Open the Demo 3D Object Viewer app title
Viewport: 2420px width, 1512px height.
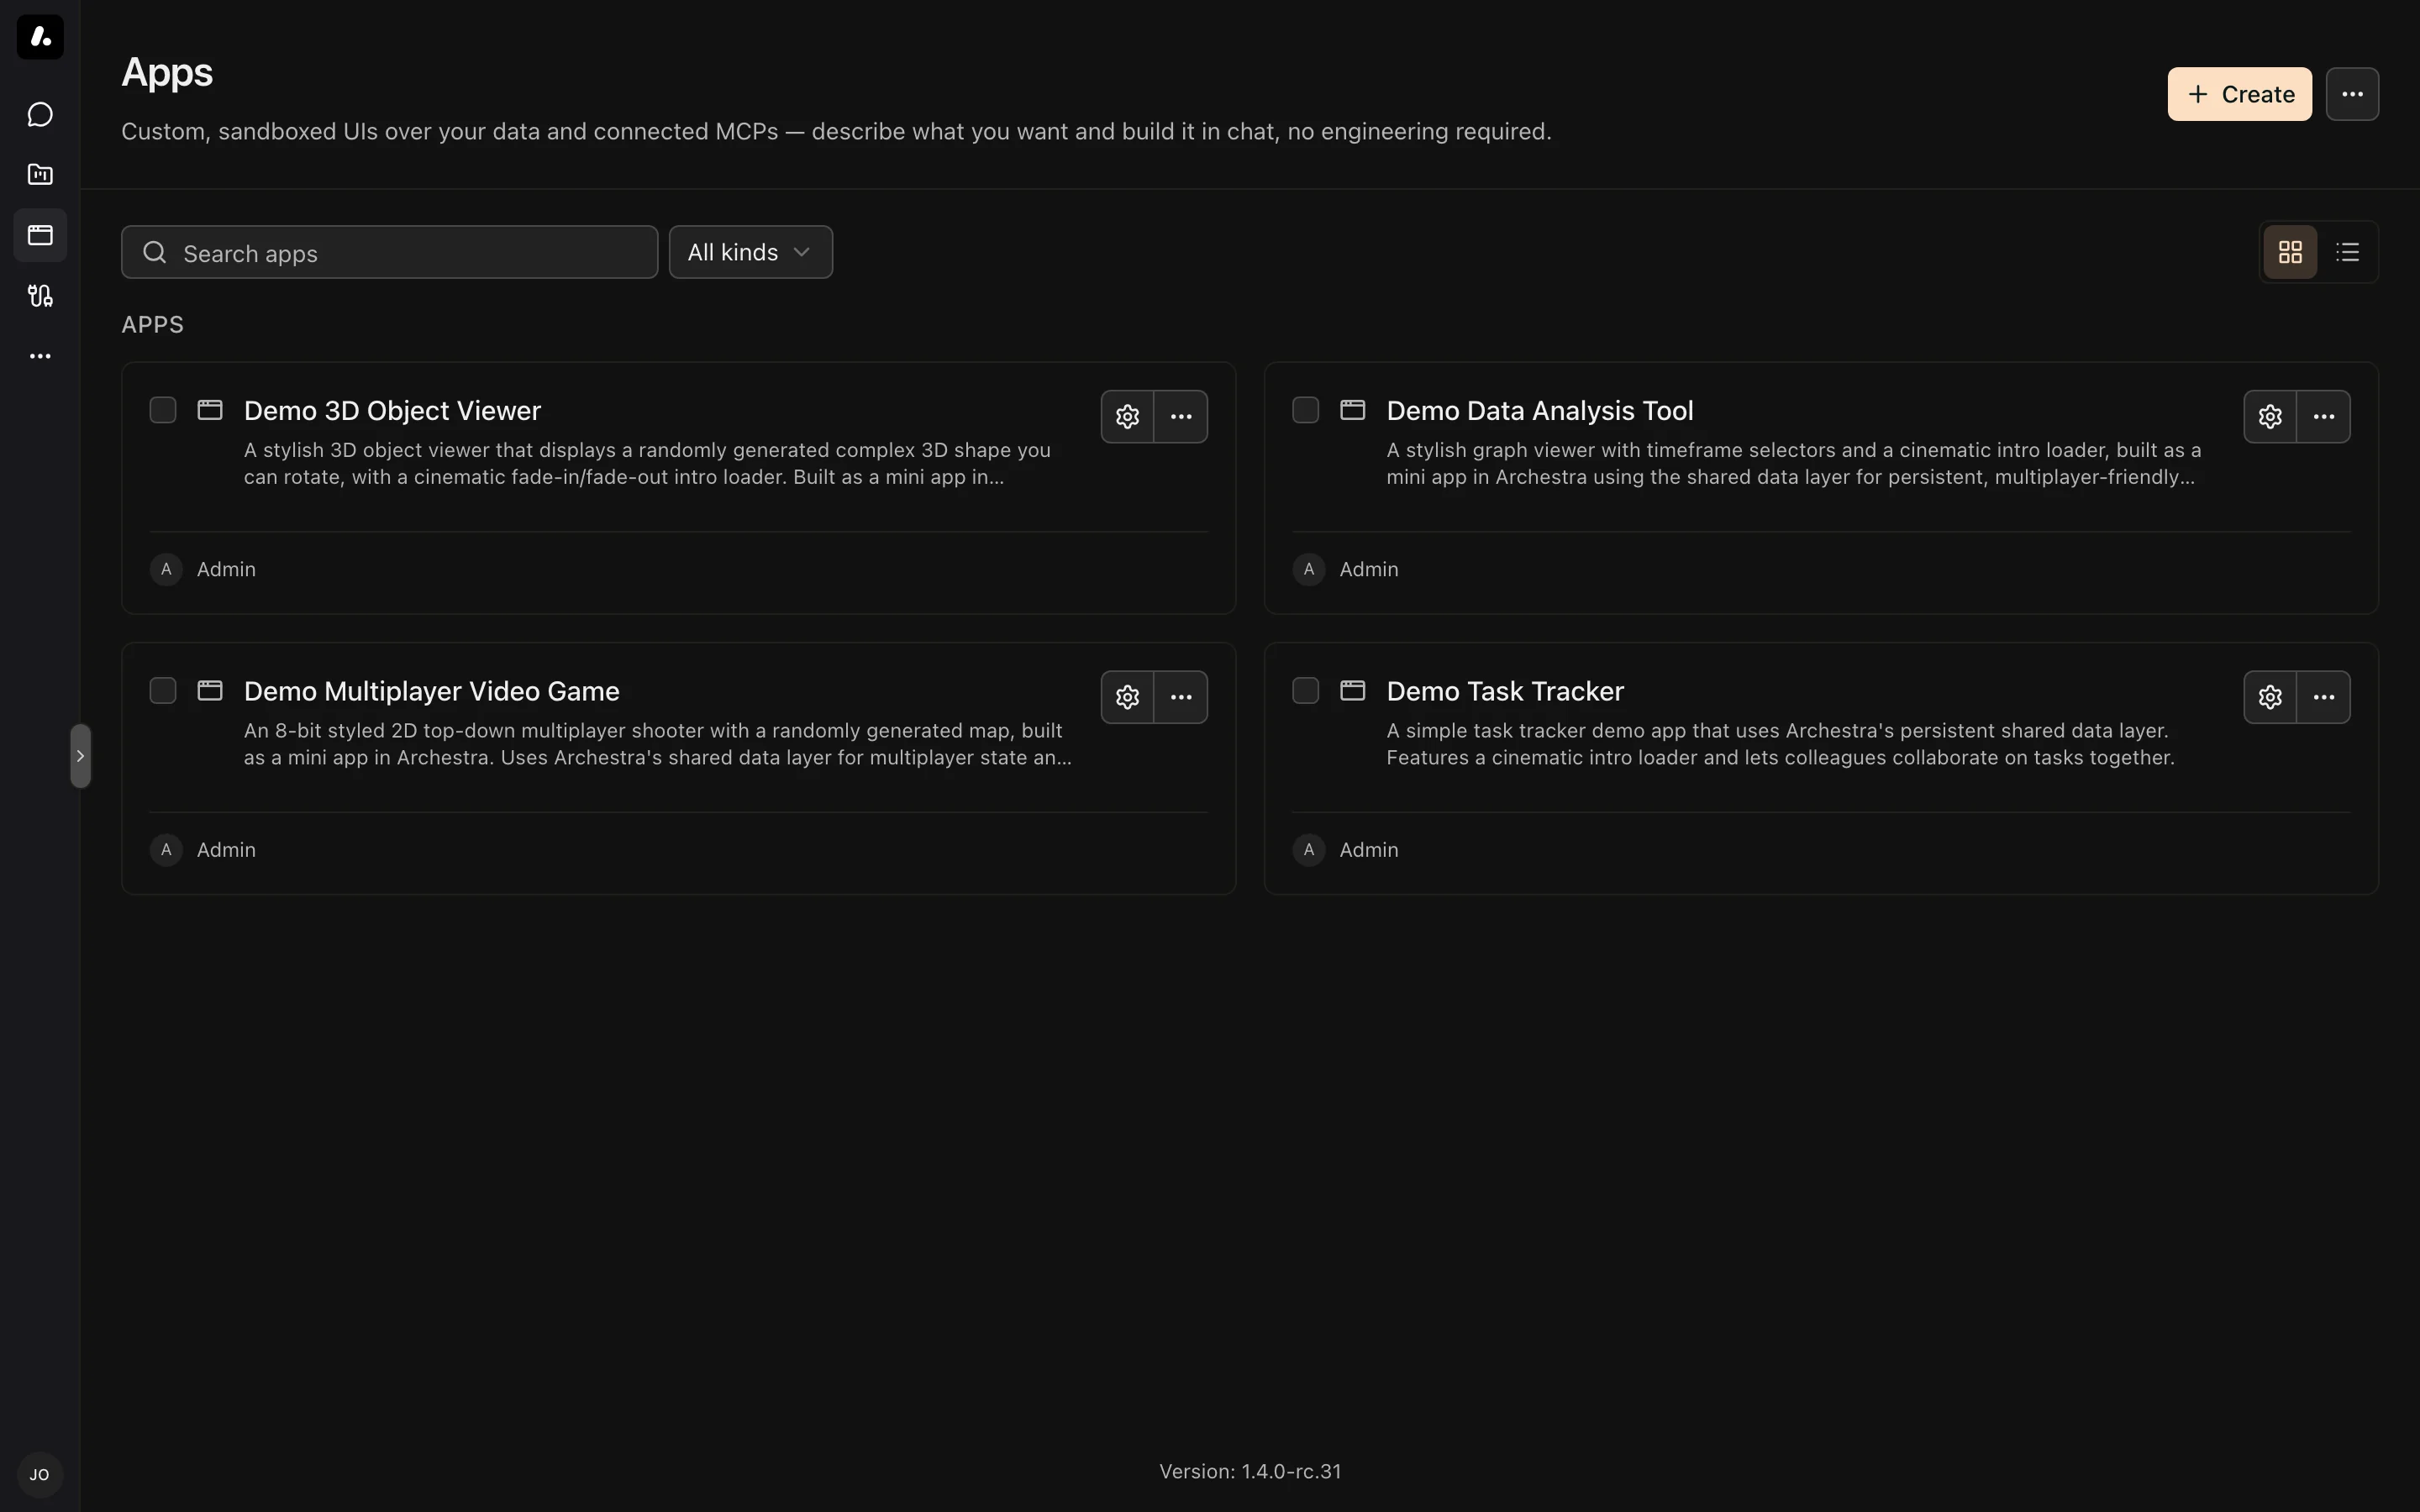[x=392, y=410]
